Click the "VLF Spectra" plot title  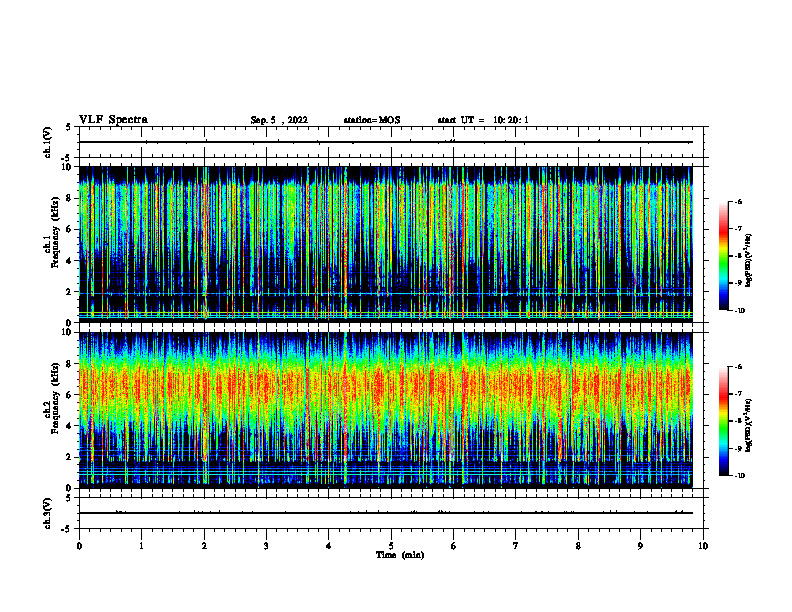pos(113,120)
